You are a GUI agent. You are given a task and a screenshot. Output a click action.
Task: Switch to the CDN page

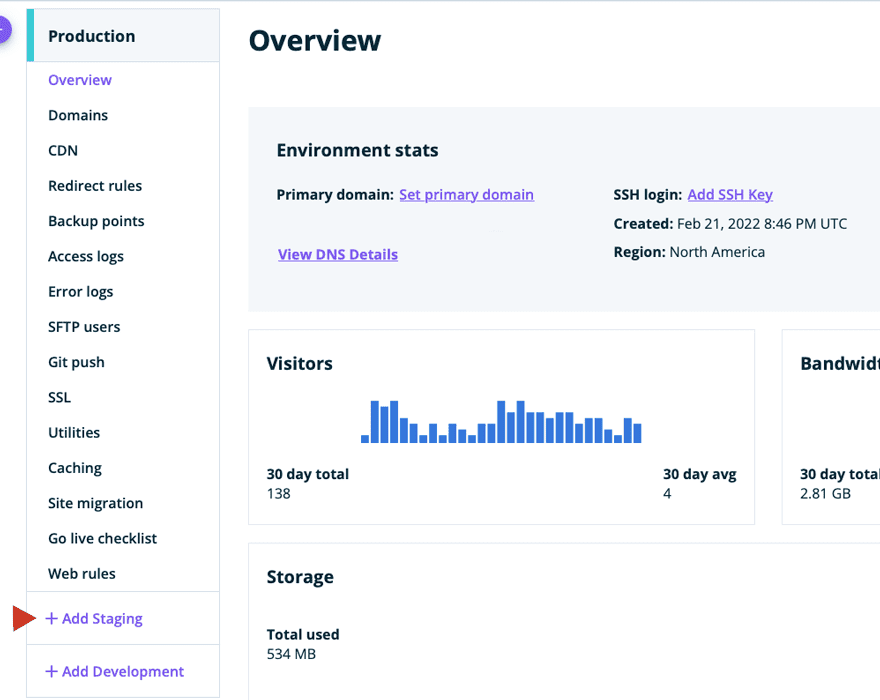62,150
